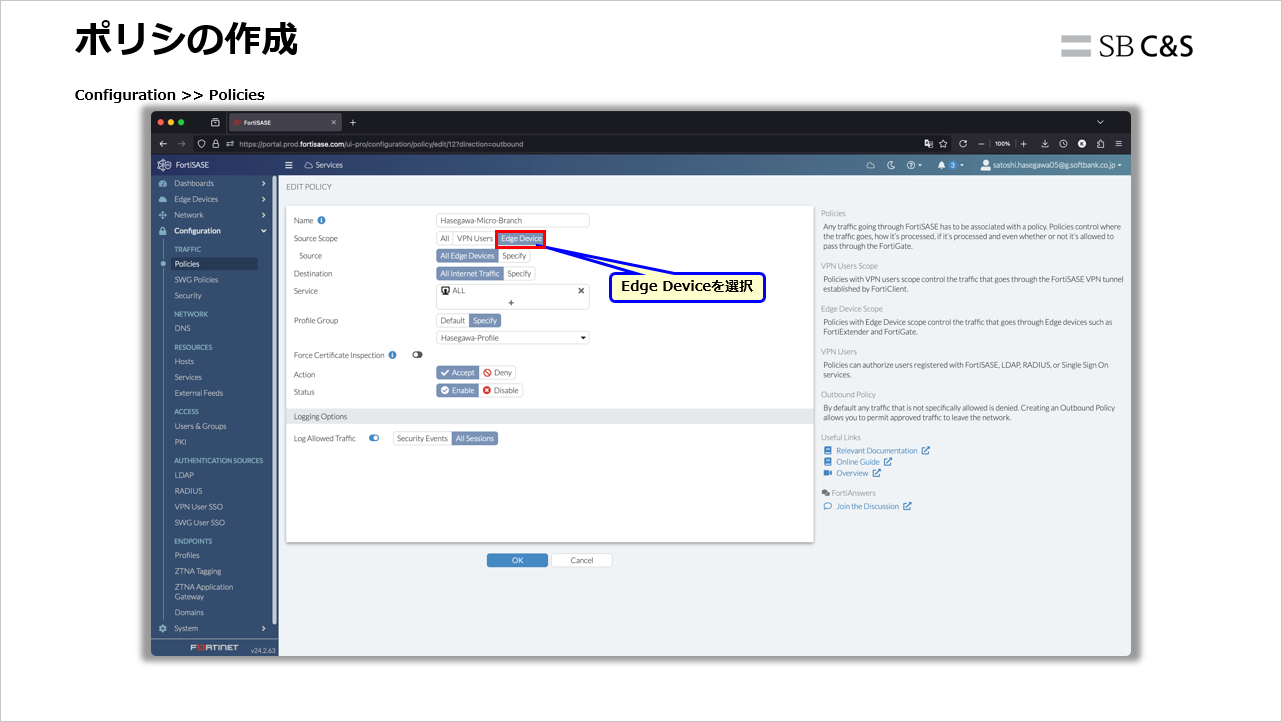Open the help question mark menu
This screenshot has width=1282, height=722.
[914, 165]
